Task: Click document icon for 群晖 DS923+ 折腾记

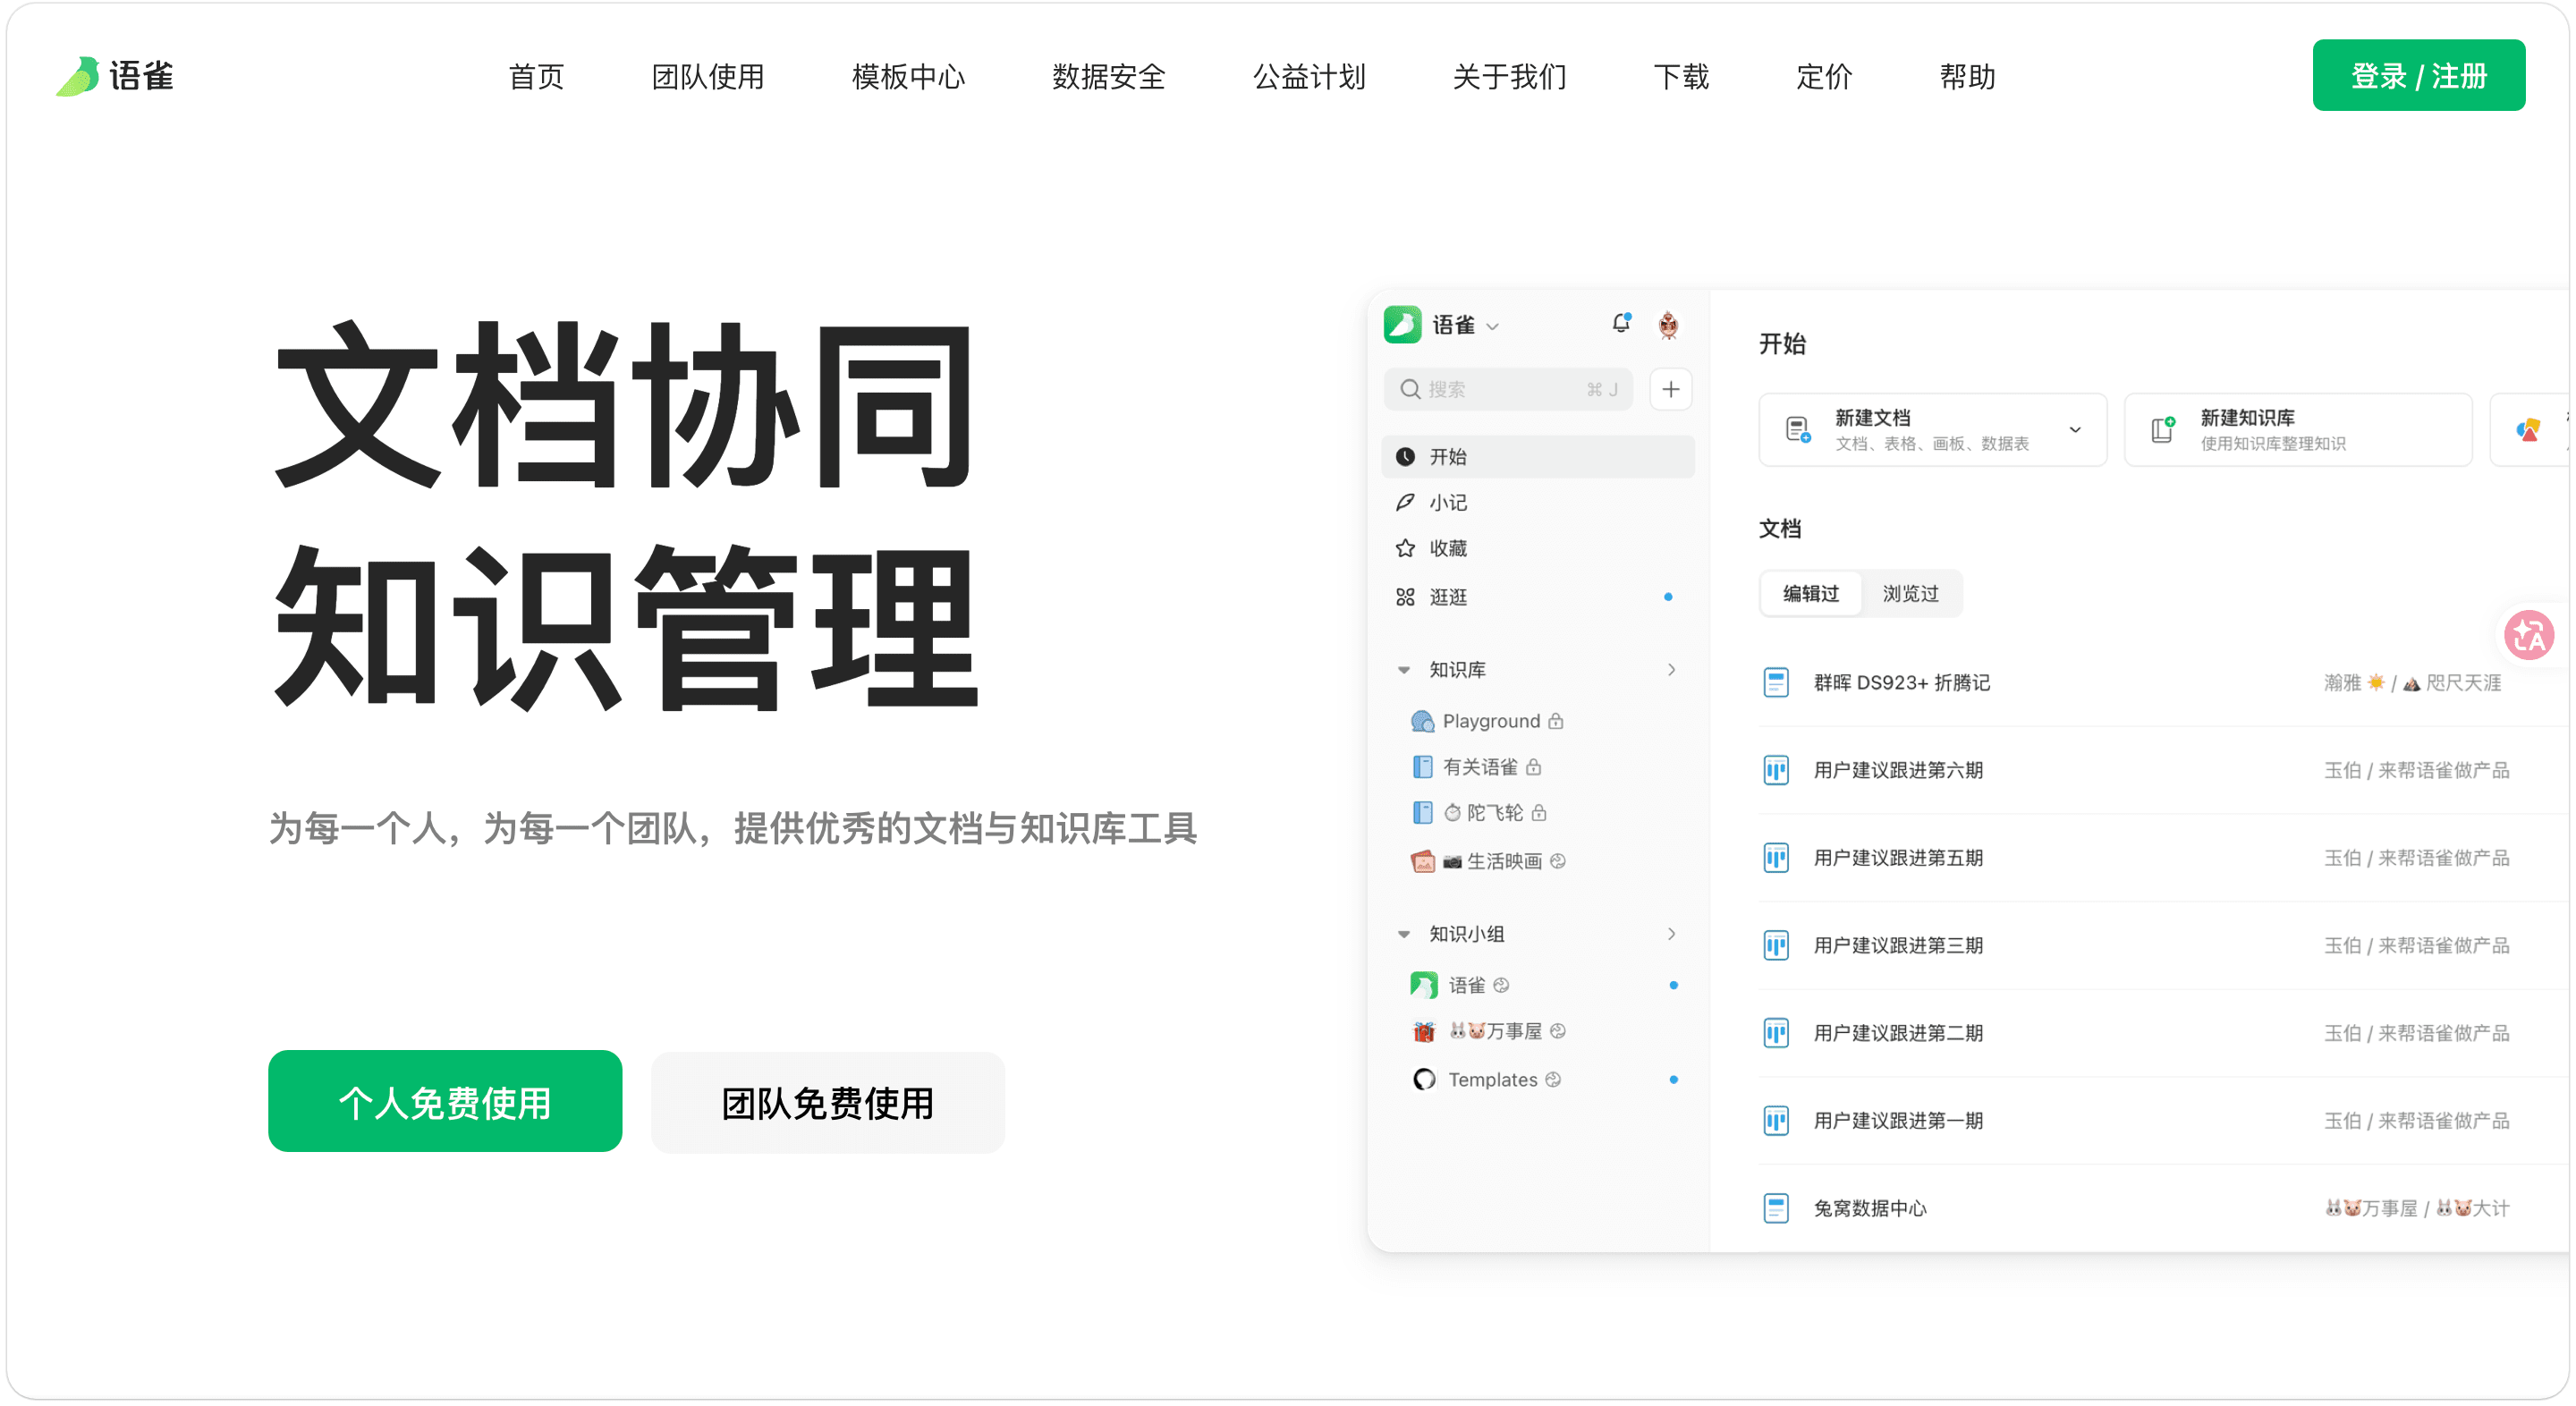Action: coord(1776,683)
